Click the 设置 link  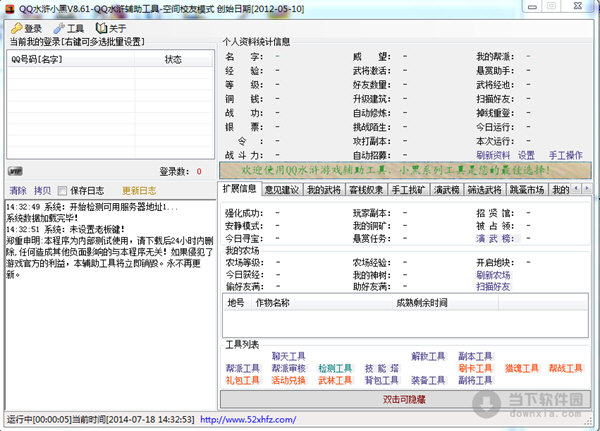click(526, 155)
